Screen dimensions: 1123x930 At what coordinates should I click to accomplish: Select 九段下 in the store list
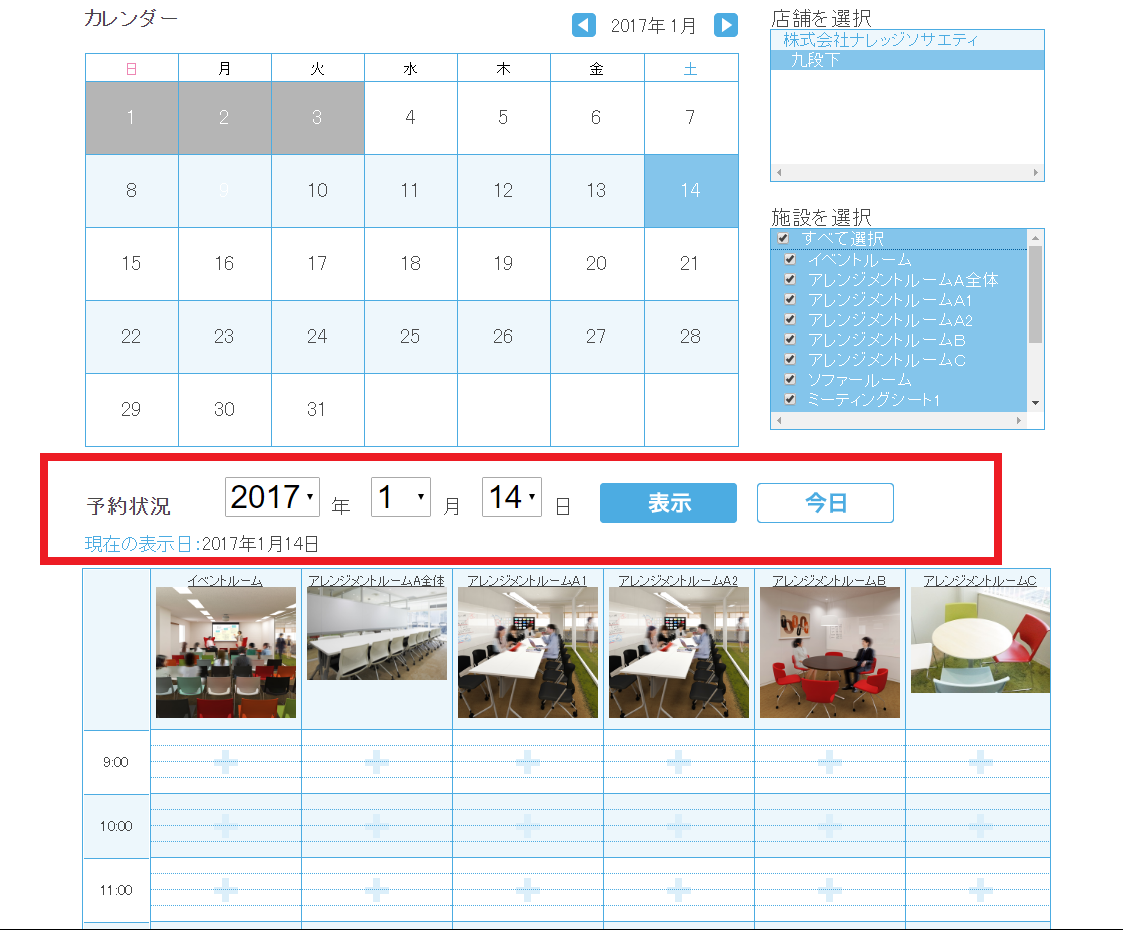point(815,60)
